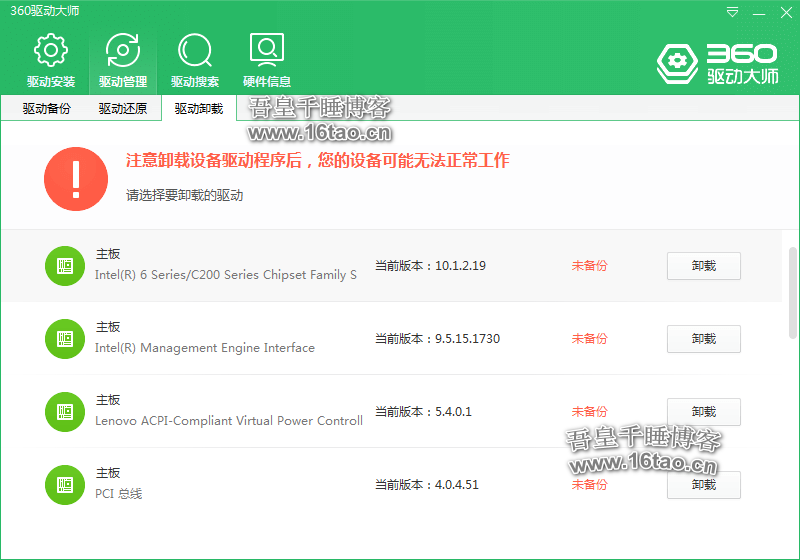Image resolution: width=800 pixels, height=560 pixels.
Task: Uninstall the Intel 6 Series chipset driver
Action: (703, 266)
